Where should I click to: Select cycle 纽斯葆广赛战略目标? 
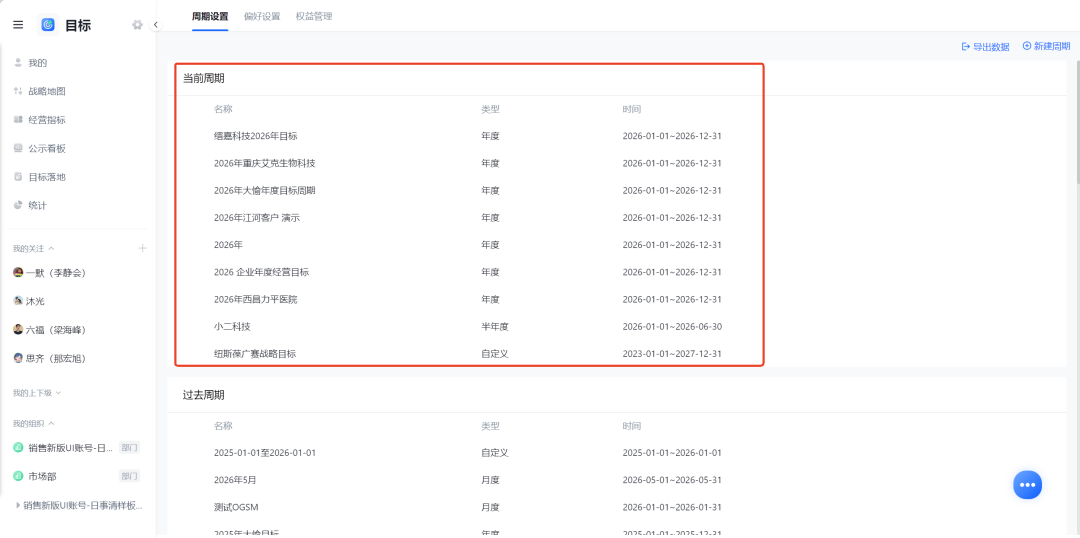pos(256,354)
